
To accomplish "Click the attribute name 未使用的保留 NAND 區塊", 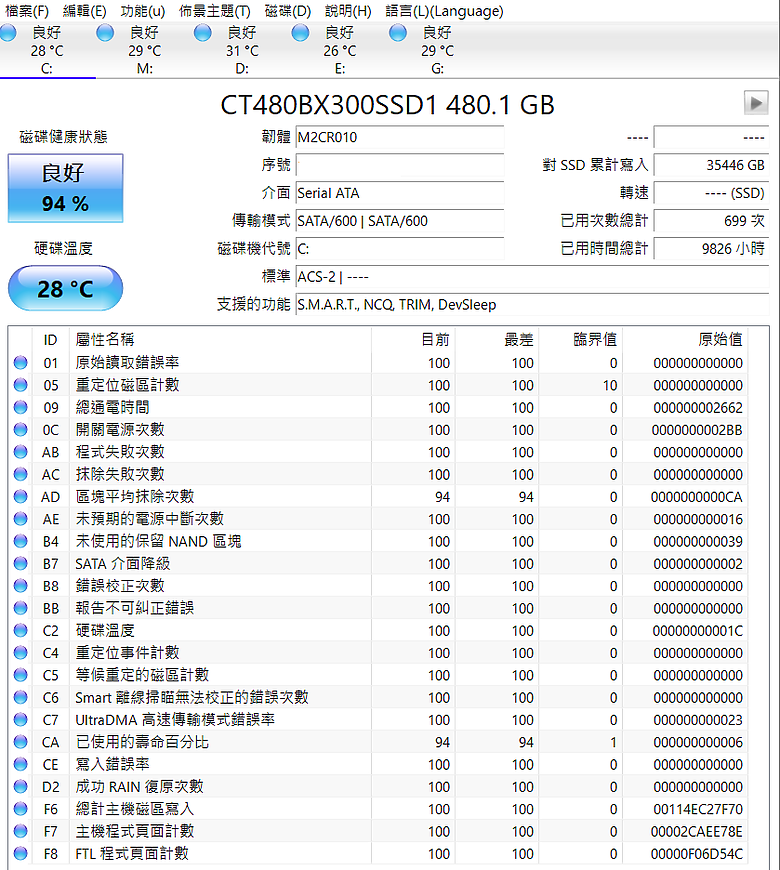I will [158, 541].
